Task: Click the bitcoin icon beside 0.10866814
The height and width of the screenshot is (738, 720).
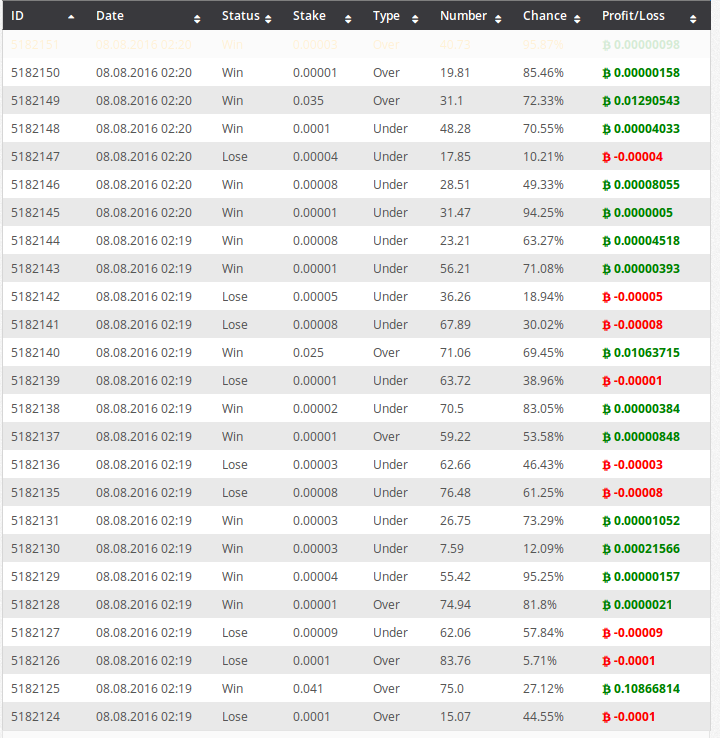Action: tap(607, 690)
